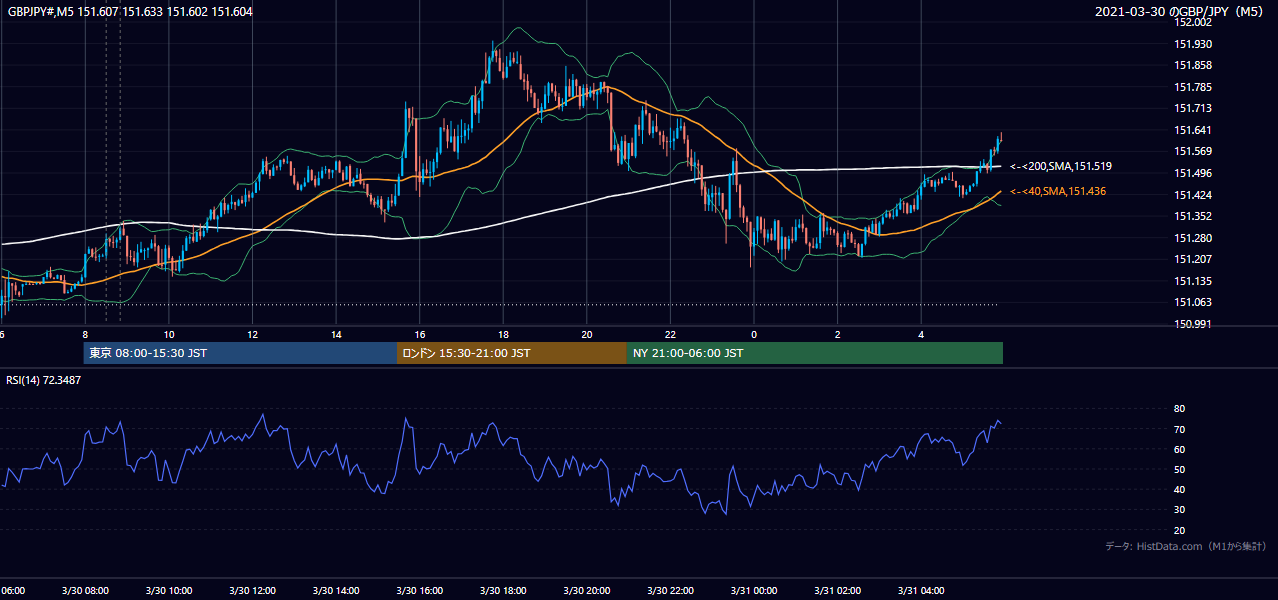The width and height of the screenshot is (1278, 600).
Task: Click price axis value 151.352
Action: pos(1192,216)
